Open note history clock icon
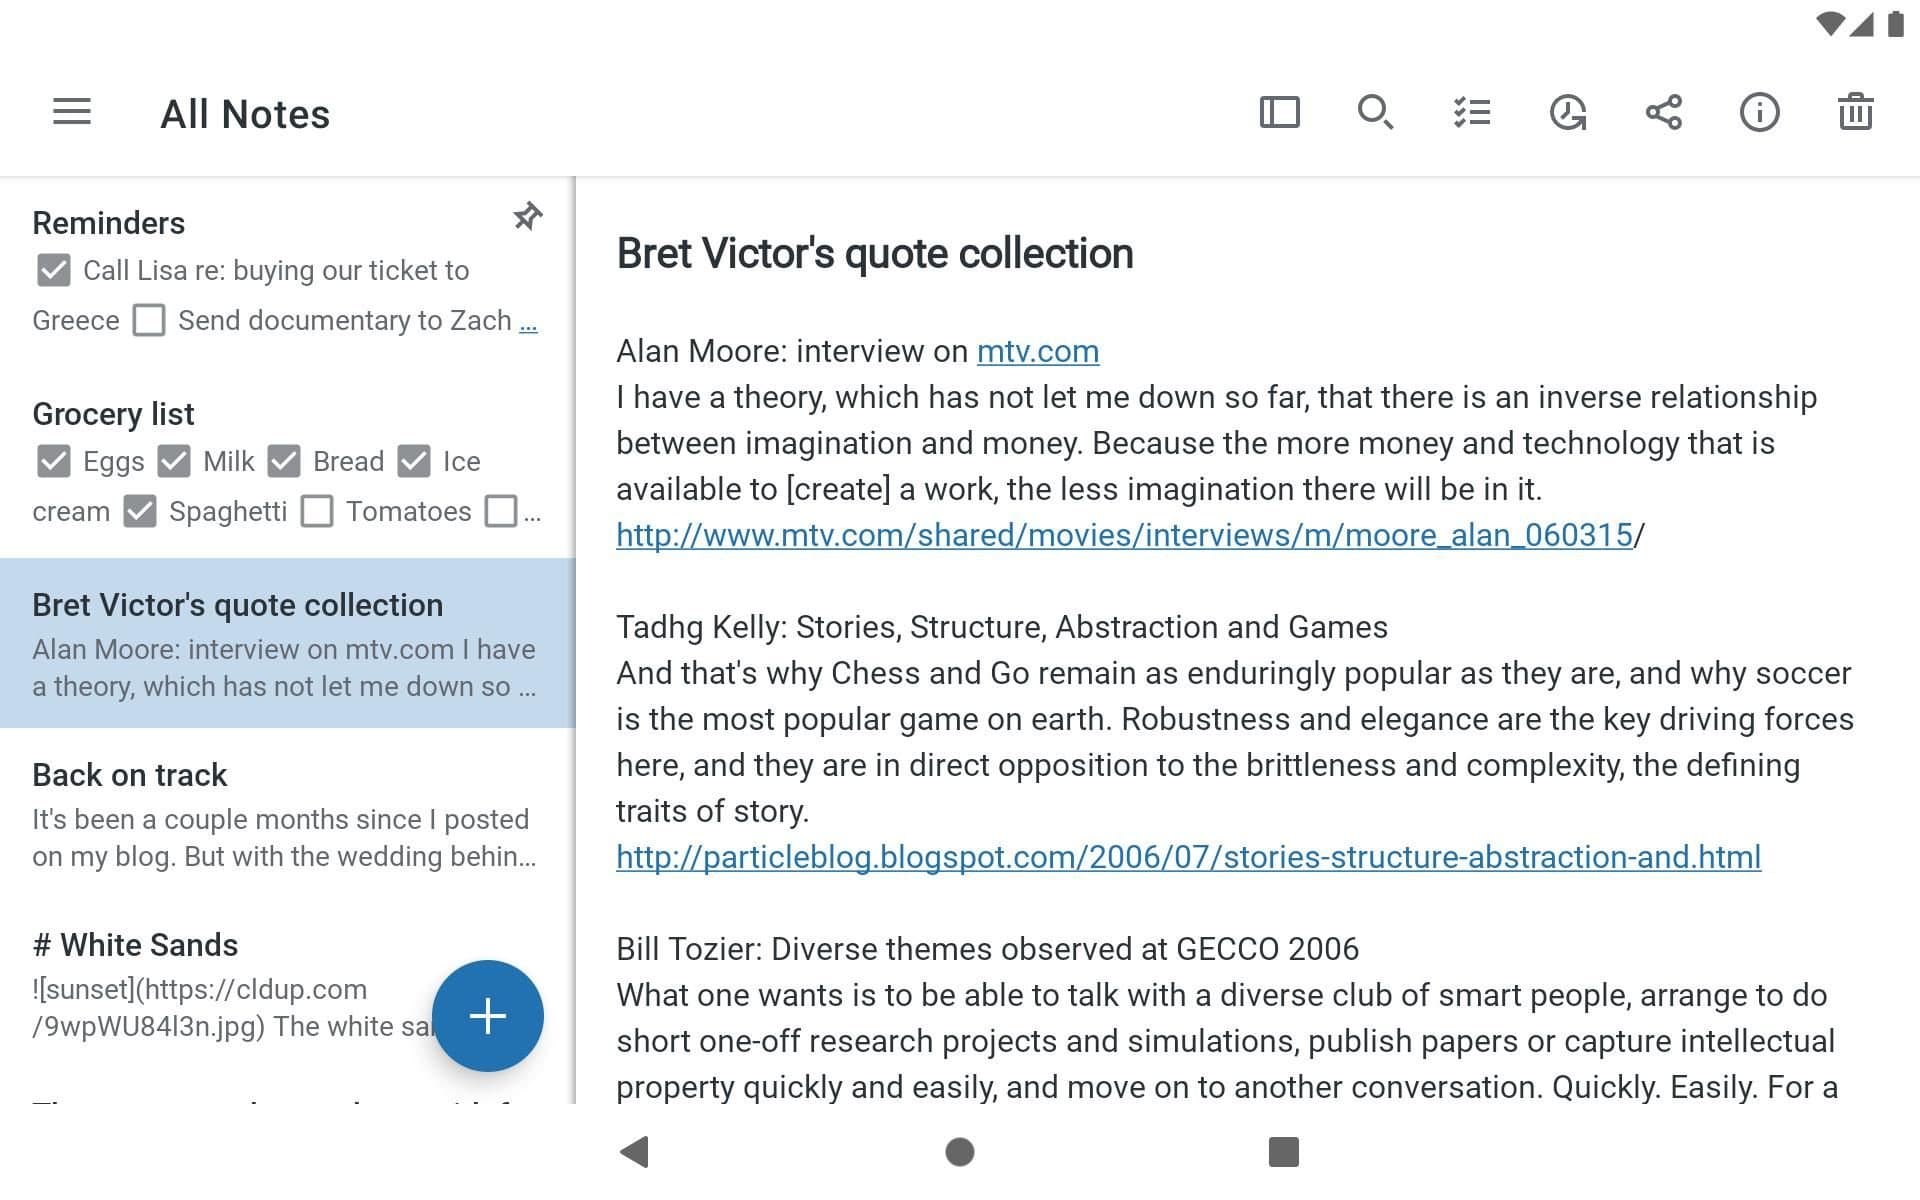The height and width of the screenshot is (1200, 1920). pyautogui.click(x=1567, y=112)
